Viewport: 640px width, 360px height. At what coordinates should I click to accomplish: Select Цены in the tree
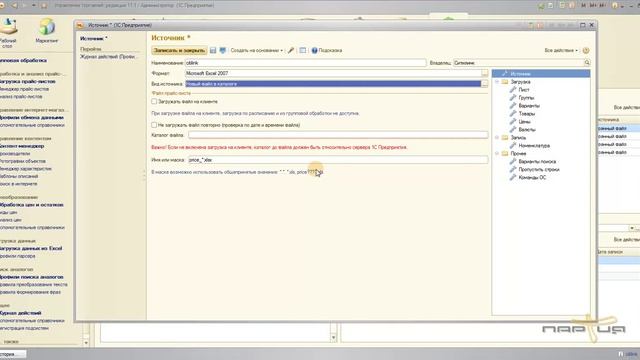[x=524, y=122]
